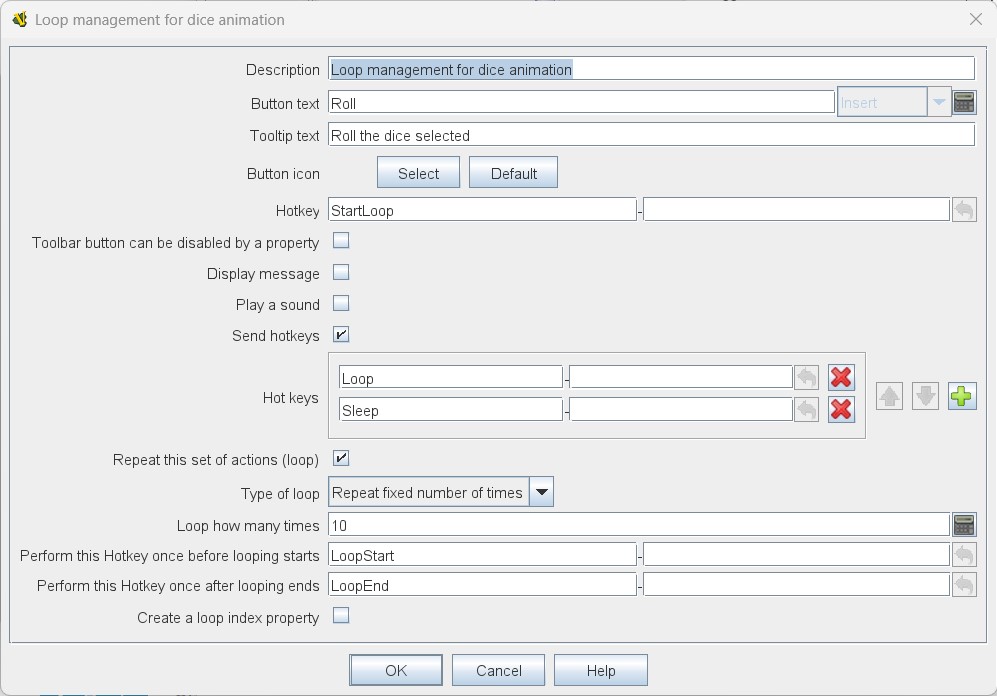Enable Play a sound checkbox
This screenshot has width=997, height=696.
click(341, 303)
